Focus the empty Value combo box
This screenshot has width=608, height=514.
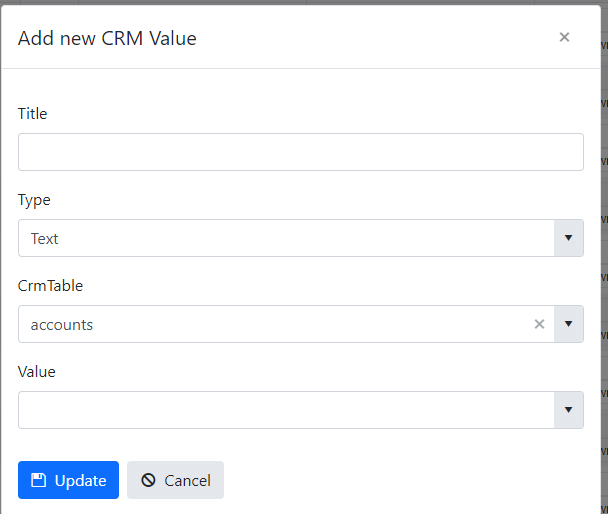tap(286, 410)
